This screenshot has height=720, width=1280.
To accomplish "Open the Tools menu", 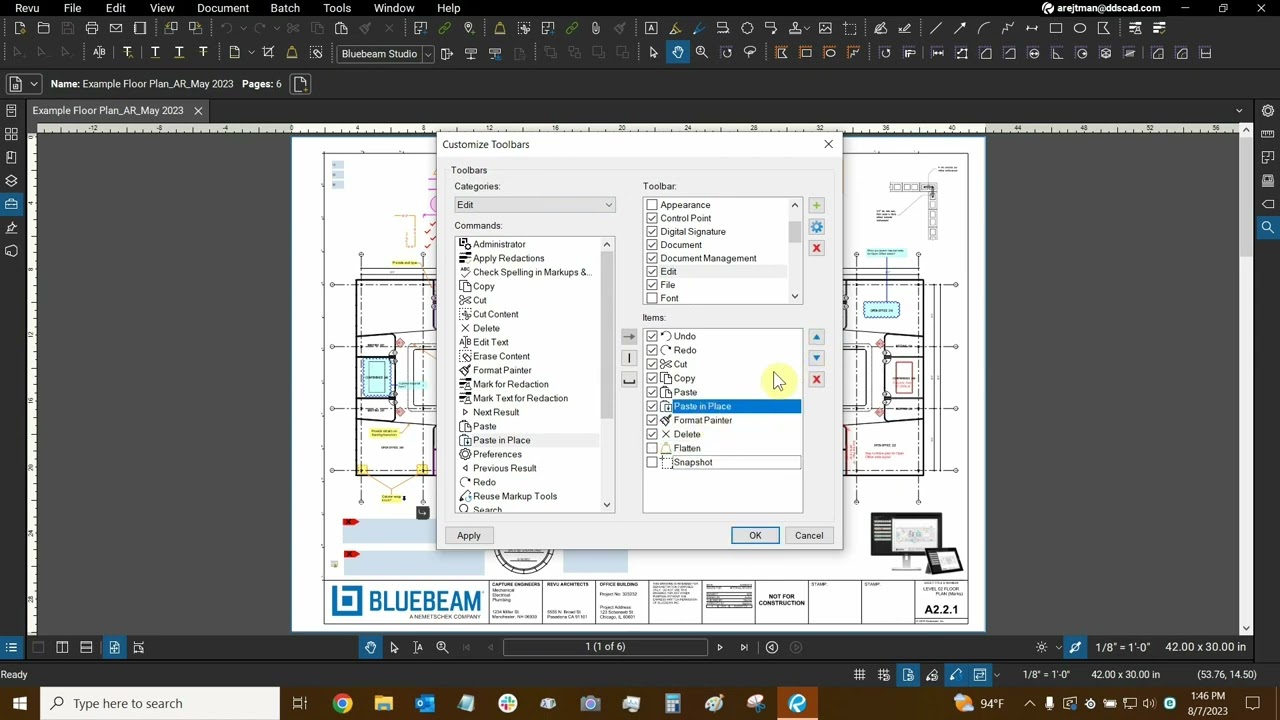I will (337, 8).
